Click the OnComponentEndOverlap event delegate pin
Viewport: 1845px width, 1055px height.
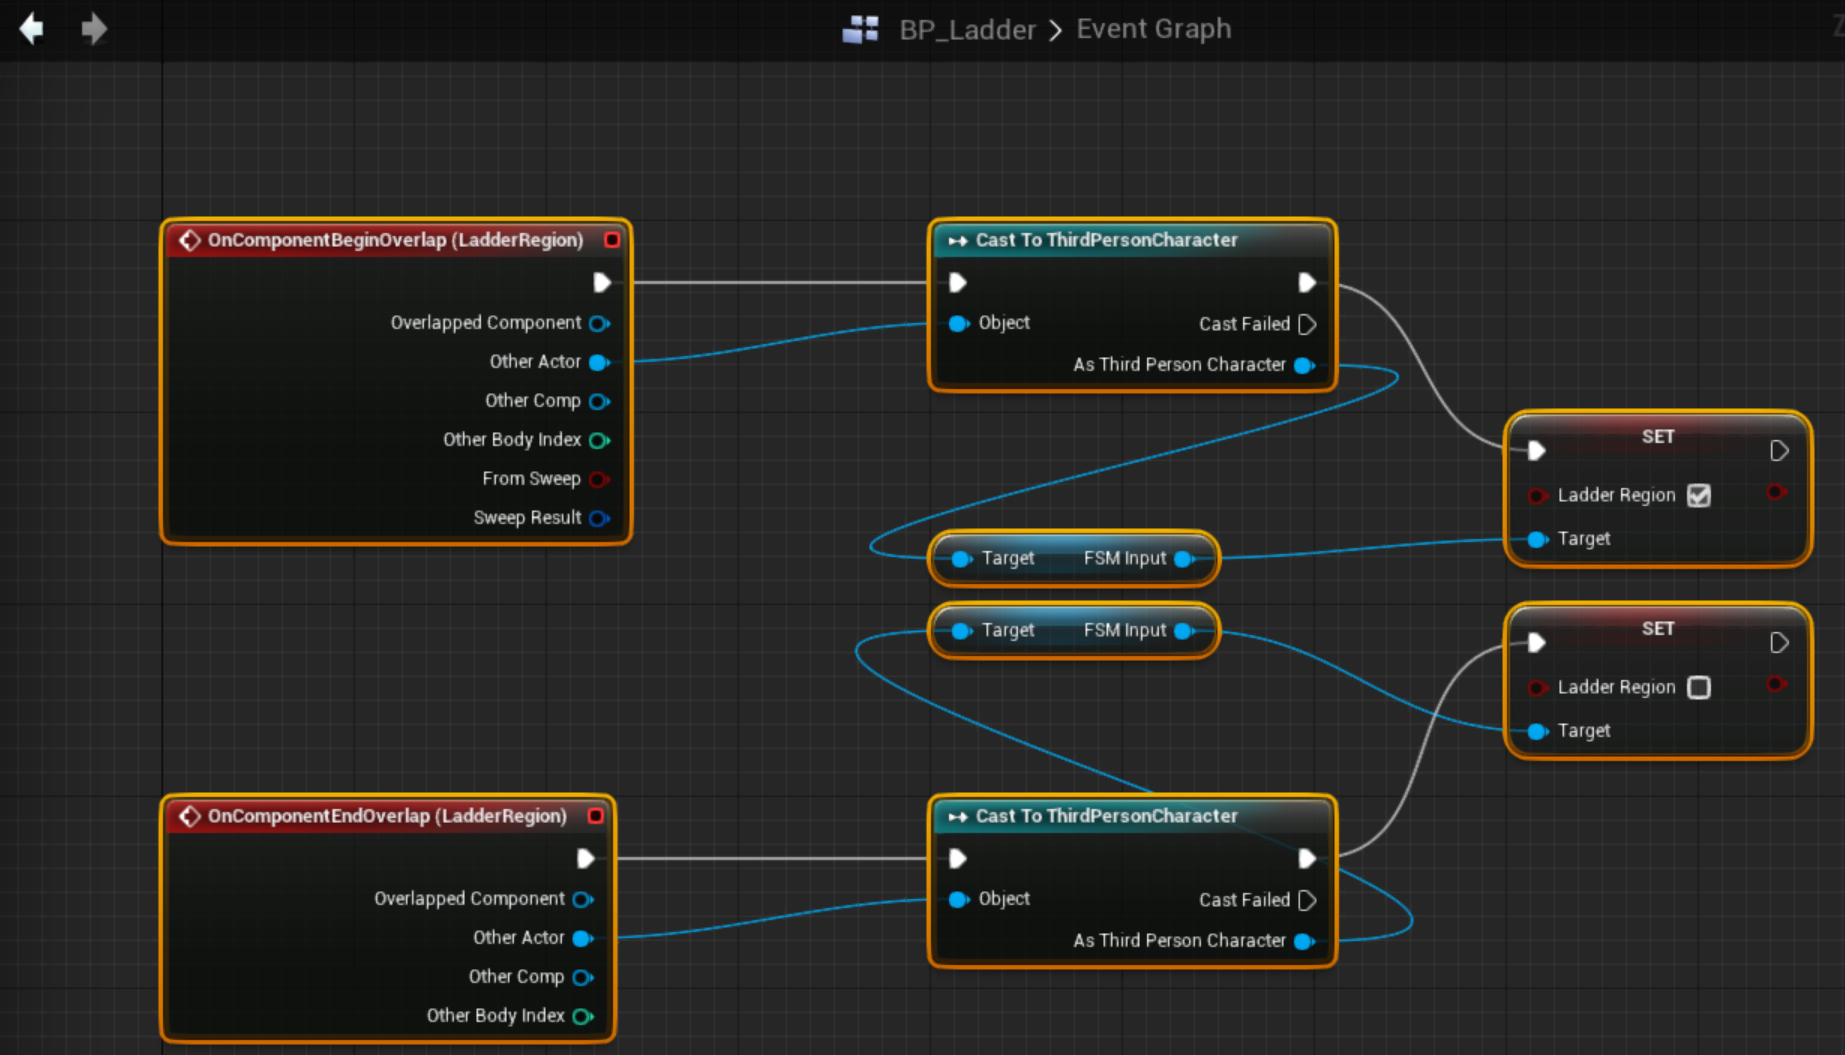(x=595, y=816)
